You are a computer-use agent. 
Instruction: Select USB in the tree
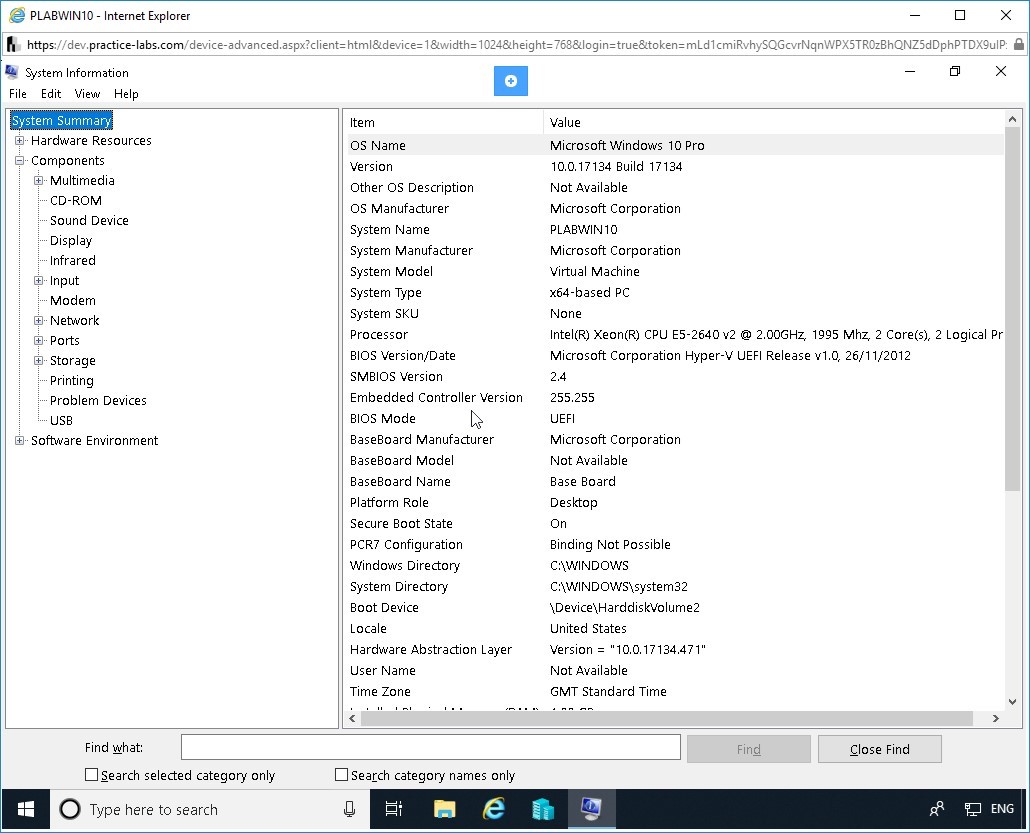[x=61, y=420]
